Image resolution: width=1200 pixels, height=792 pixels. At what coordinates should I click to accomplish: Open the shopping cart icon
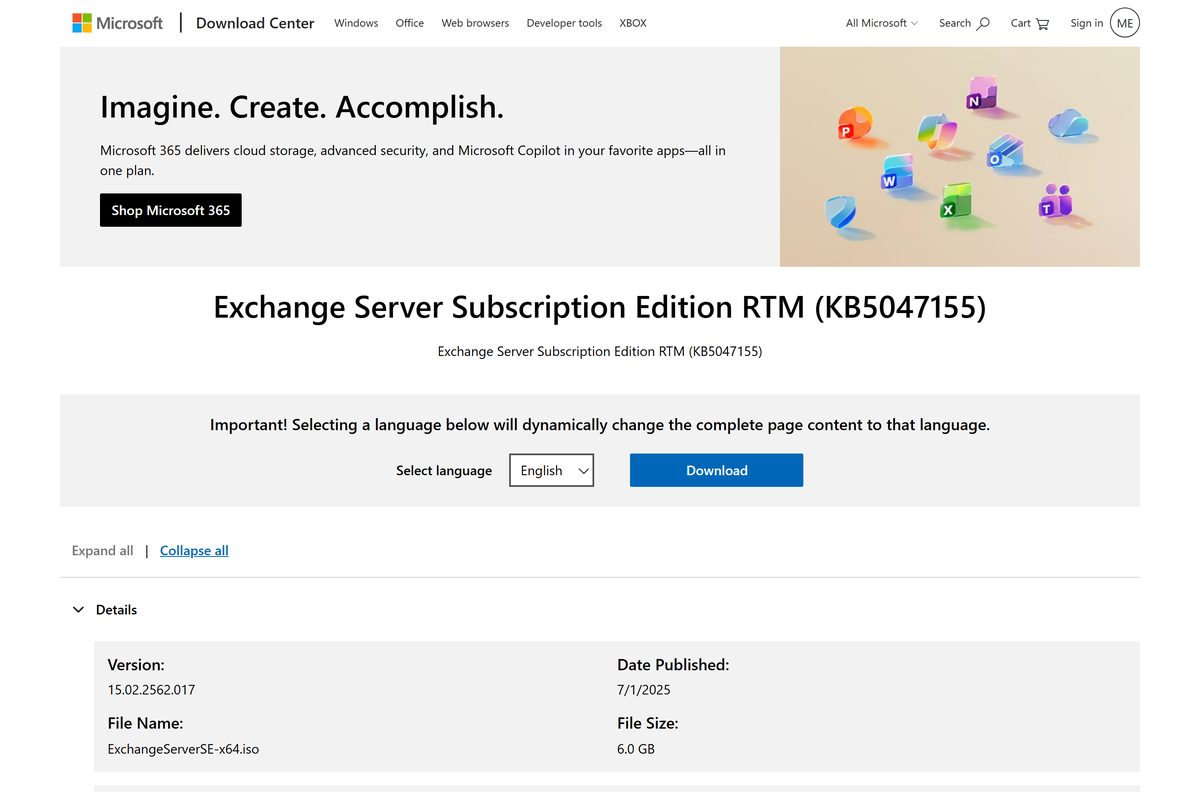tap(1043, 23)
